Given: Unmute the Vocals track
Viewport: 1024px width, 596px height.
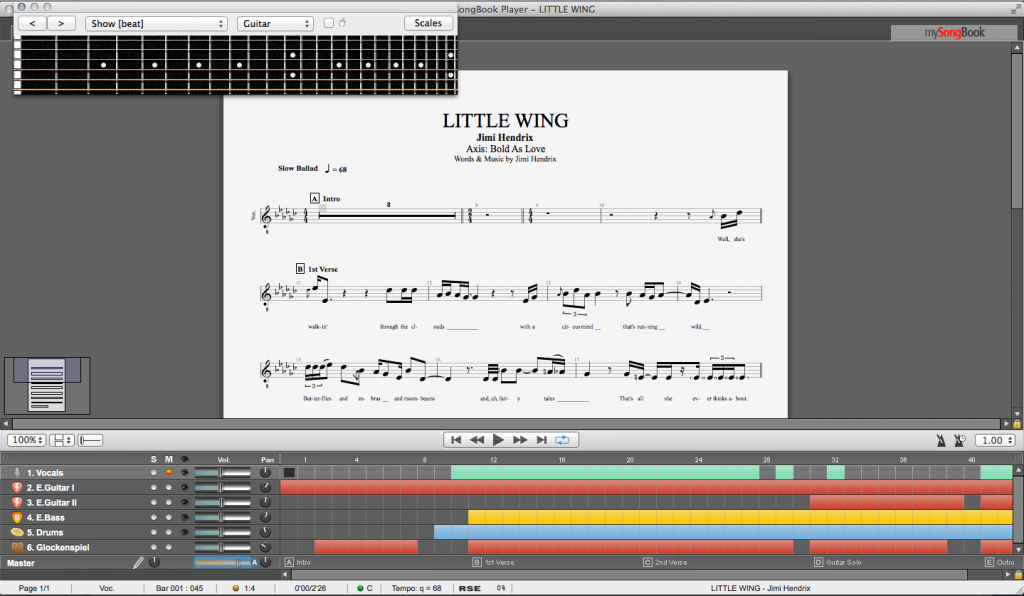Looking at the screenshot, I should (168, 472).
